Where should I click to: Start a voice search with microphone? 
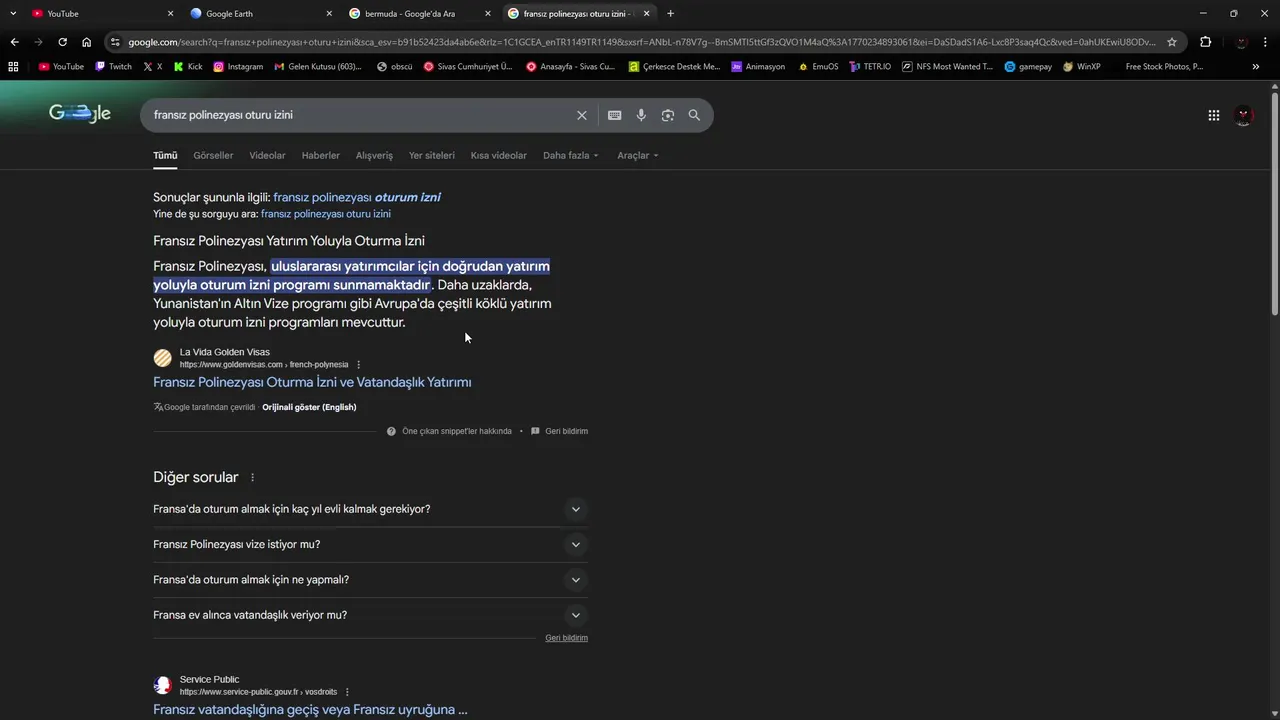pyautogui.click(x=641, y=115)
